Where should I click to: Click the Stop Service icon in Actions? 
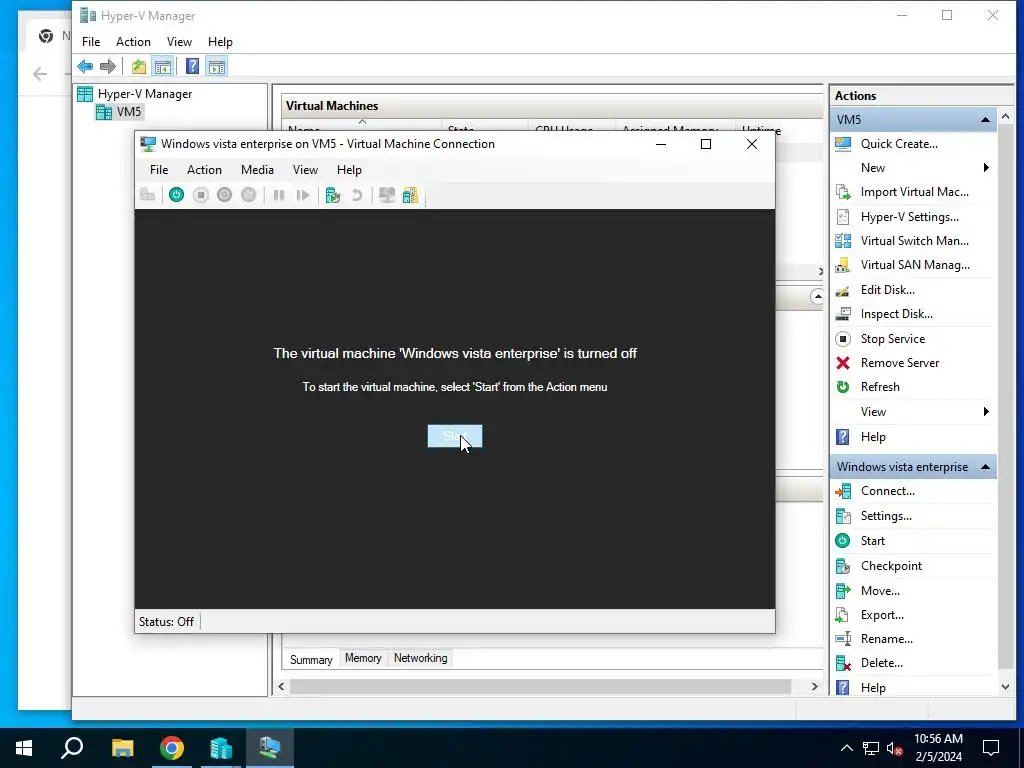843,339
